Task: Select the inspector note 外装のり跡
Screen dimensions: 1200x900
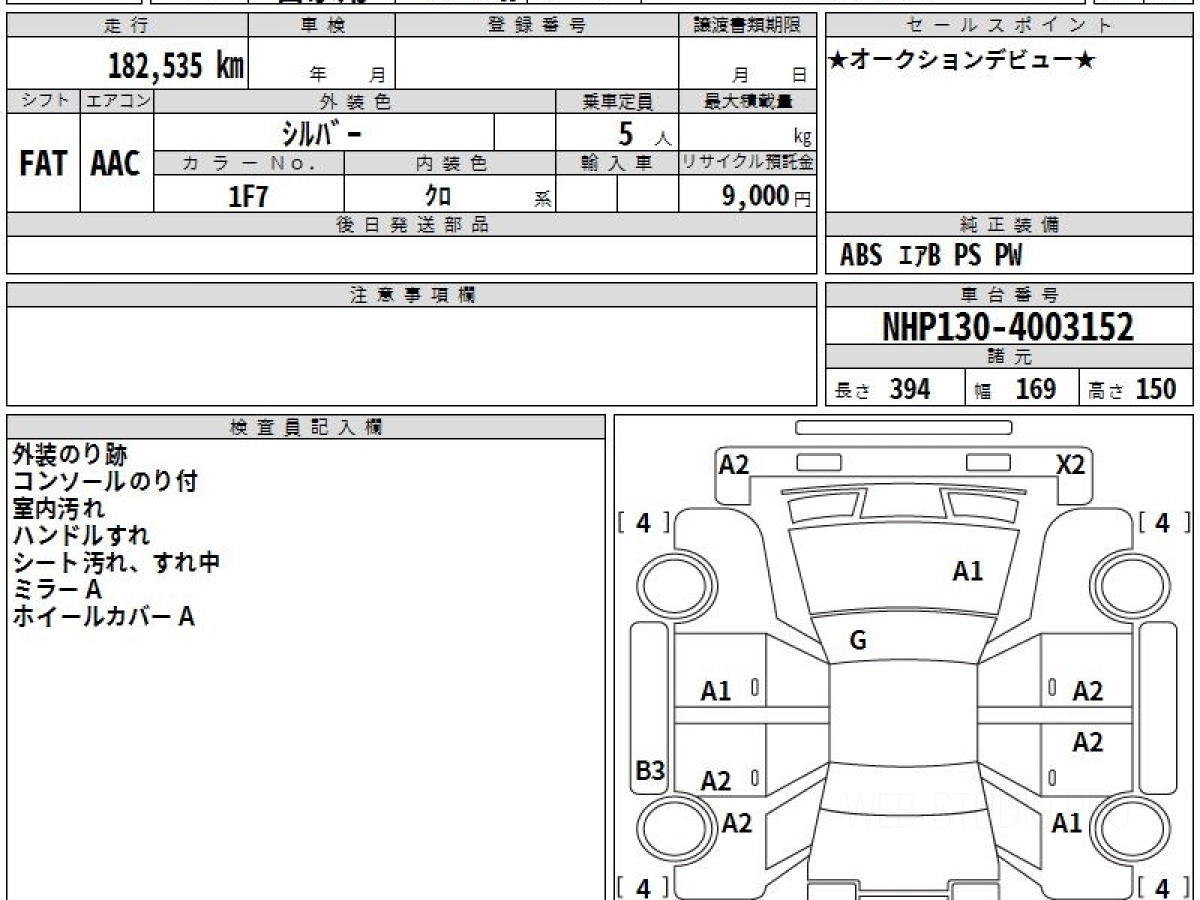Action: click(70, 454)
